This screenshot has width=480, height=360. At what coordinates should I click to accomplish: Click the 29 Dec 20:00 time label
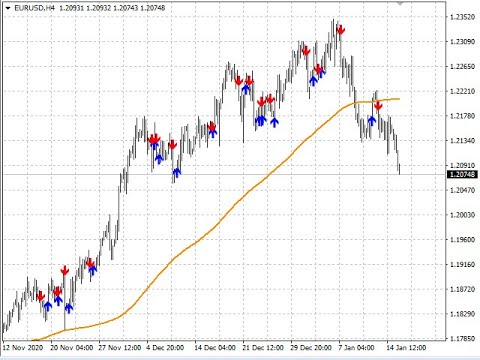point(311,348)
